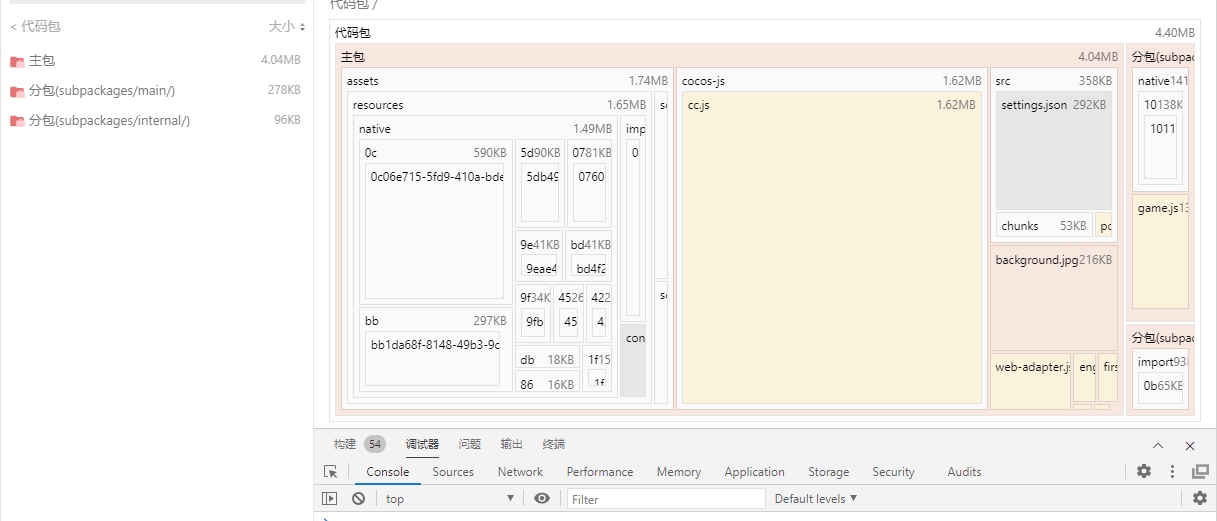Open DevTools more options menu

click(x=1172, y=472)
